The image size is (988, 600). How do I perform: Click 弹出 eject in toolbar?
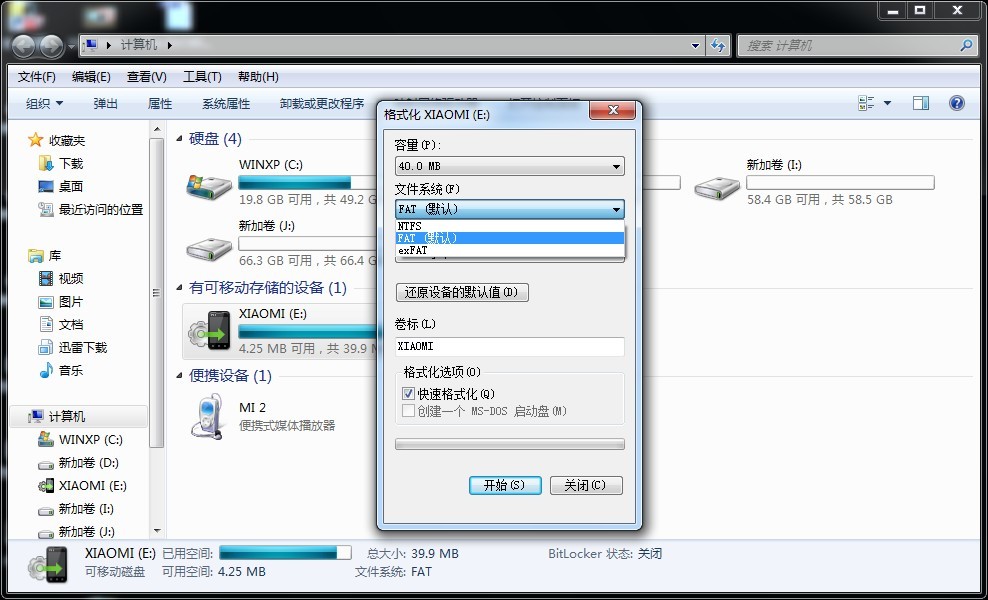click(105, 103)
